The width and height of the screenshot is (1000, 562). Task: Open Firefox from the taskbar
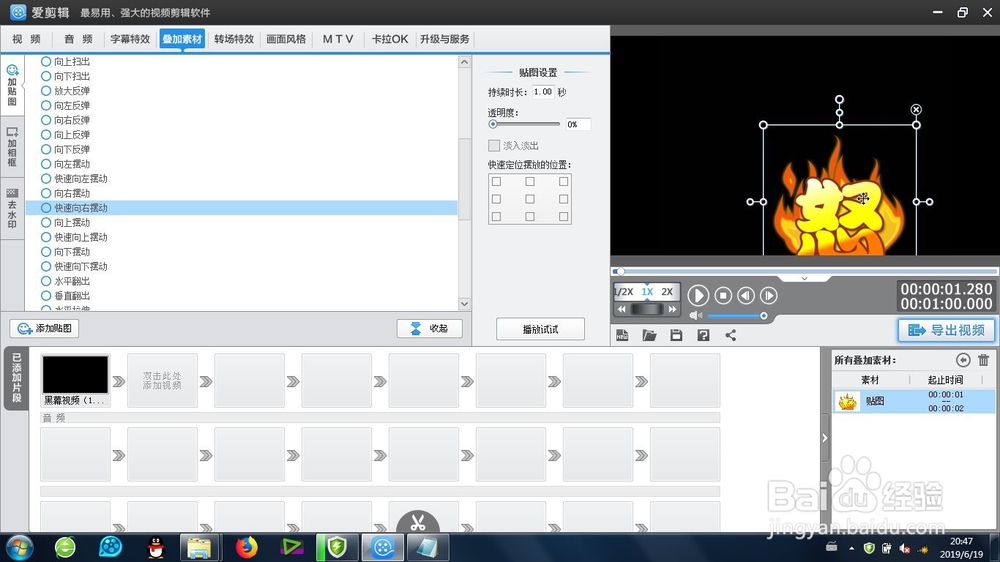[x=246, y=547]
